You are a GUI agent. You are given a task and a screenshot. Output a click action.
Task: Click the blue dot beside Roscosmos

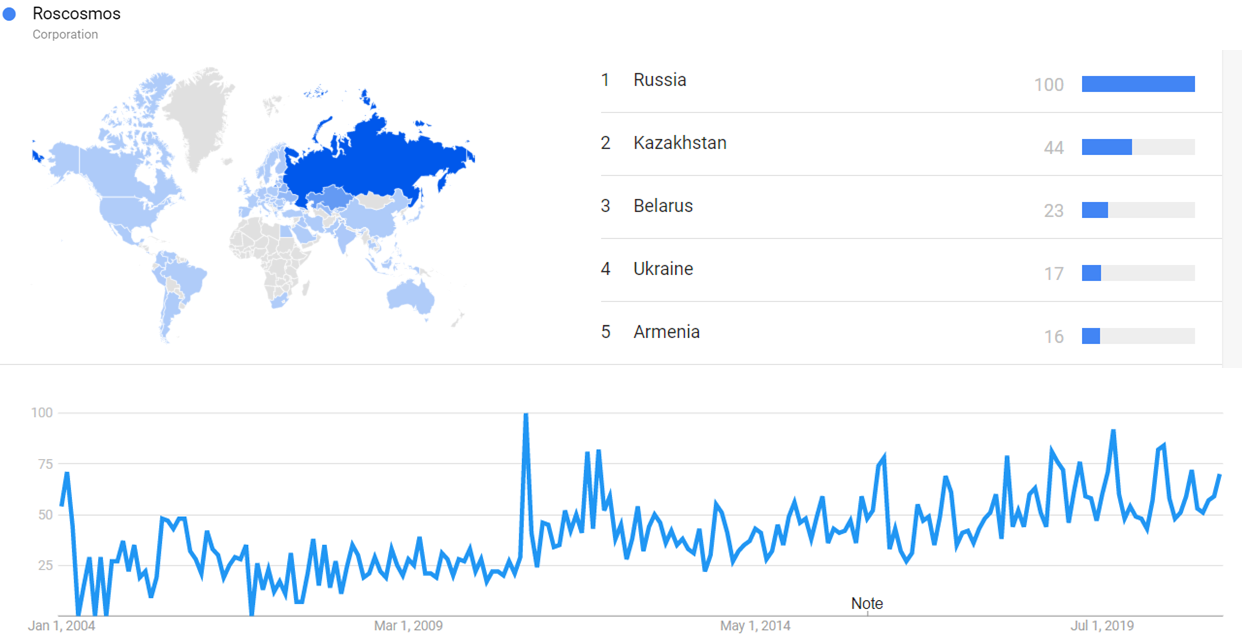coord(10,15)
